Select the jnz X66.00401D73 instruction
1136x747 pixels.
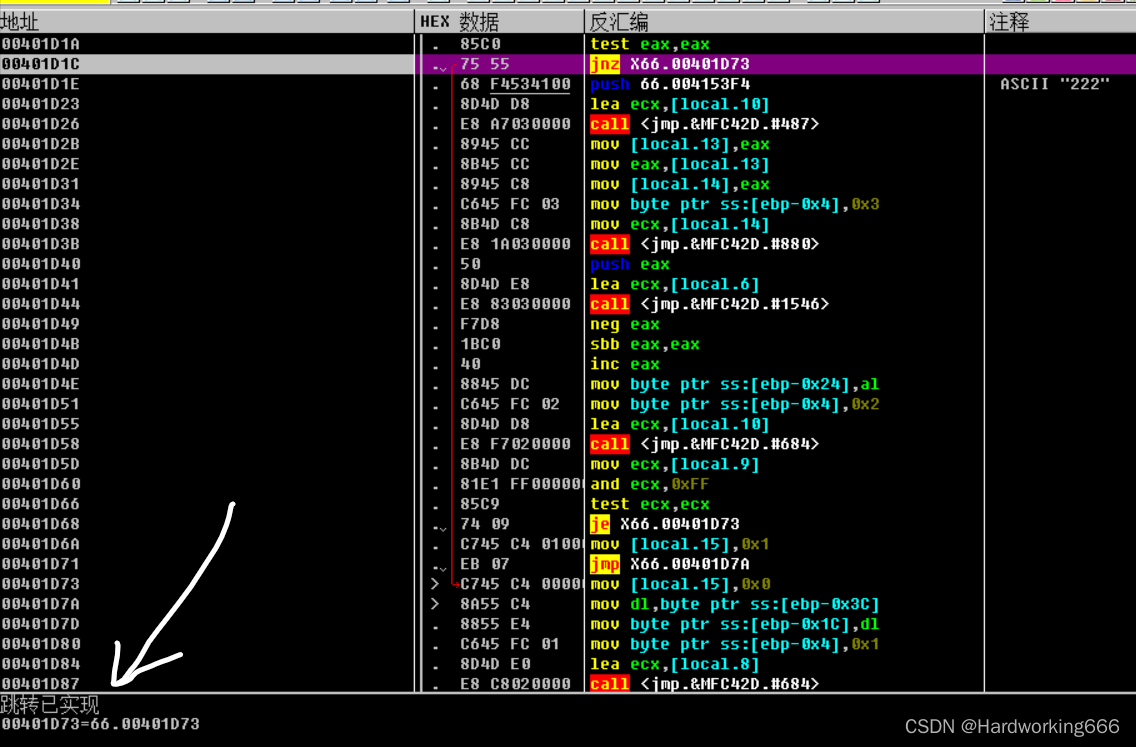click(x=670, y=64)
